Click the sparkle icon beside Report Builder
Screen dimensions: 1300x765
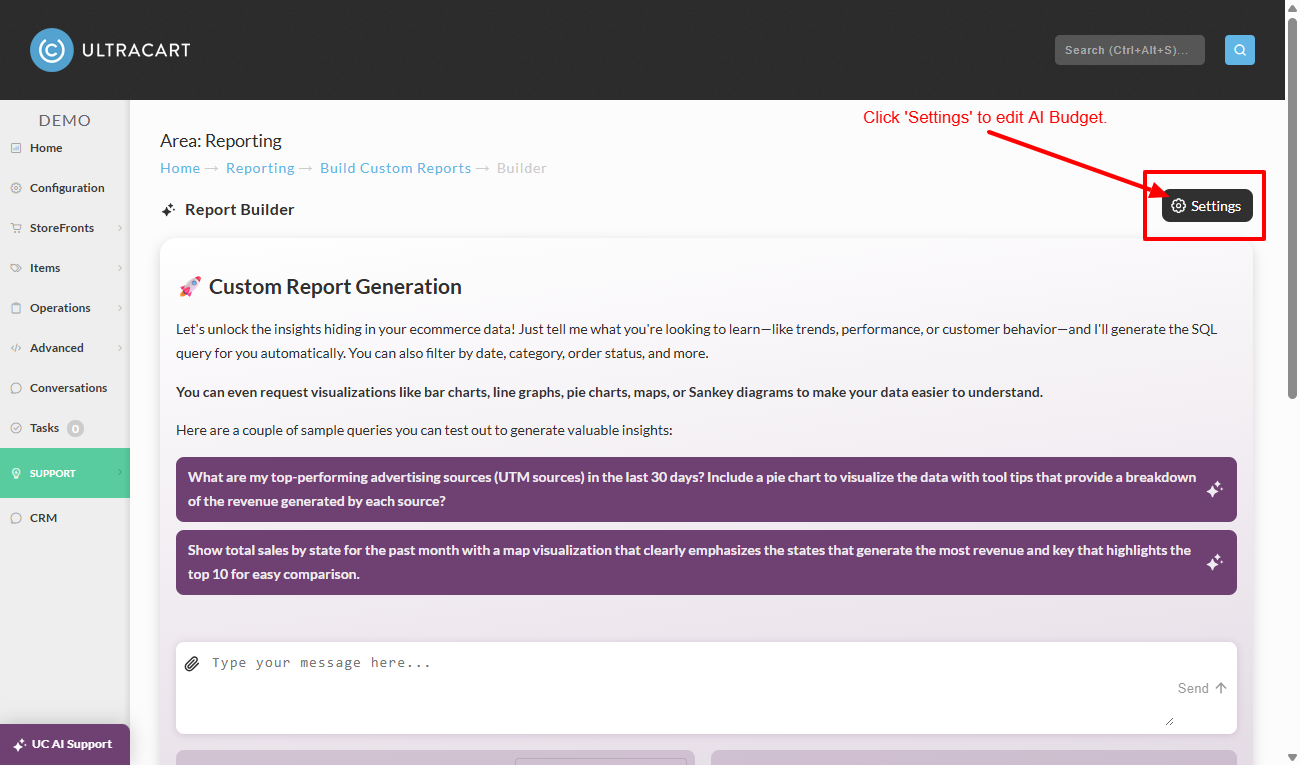(x=169, y=210)
